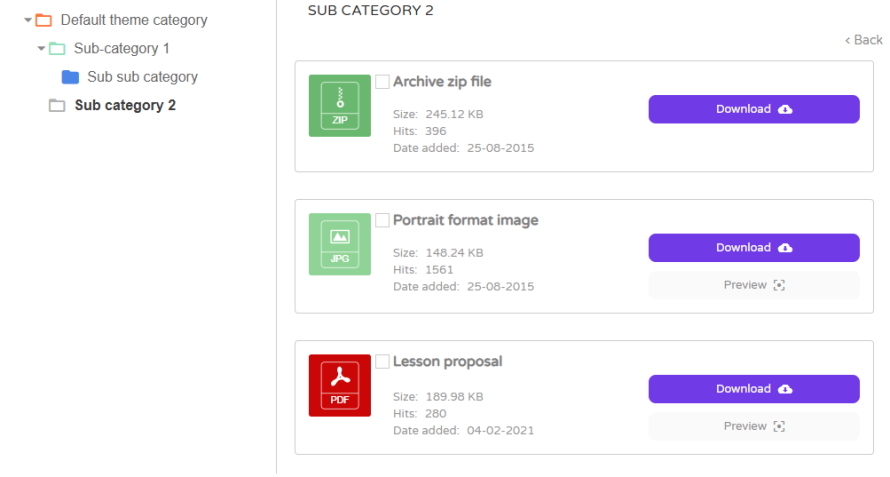890x477 pixels.
Task: Click the JPG image file icon
Action: (340, 245)
